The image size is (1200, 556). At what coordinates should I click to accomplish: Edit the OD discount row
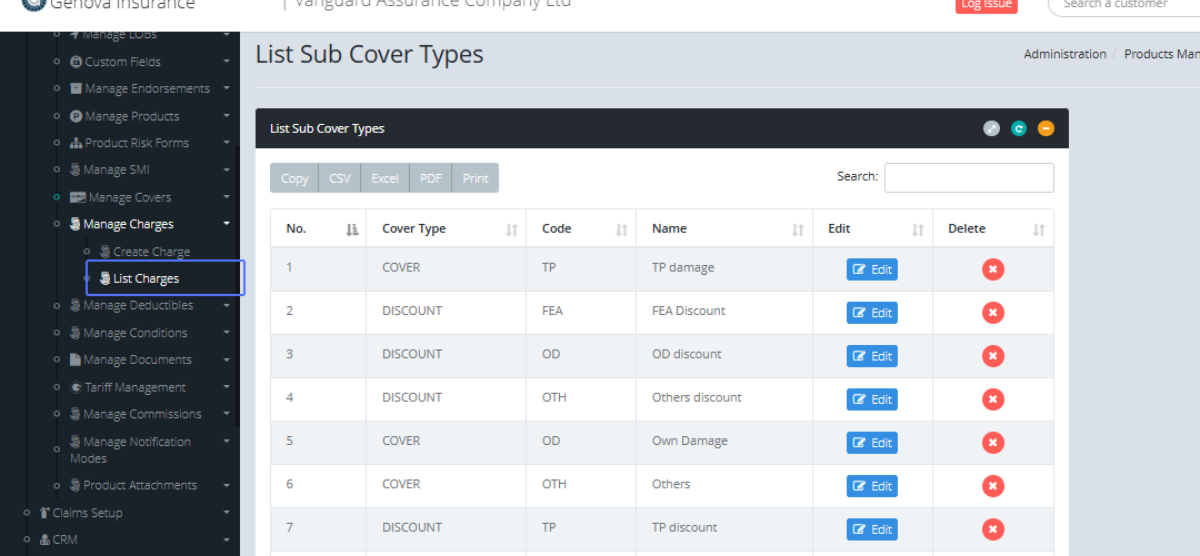click(x=872, y=356)
